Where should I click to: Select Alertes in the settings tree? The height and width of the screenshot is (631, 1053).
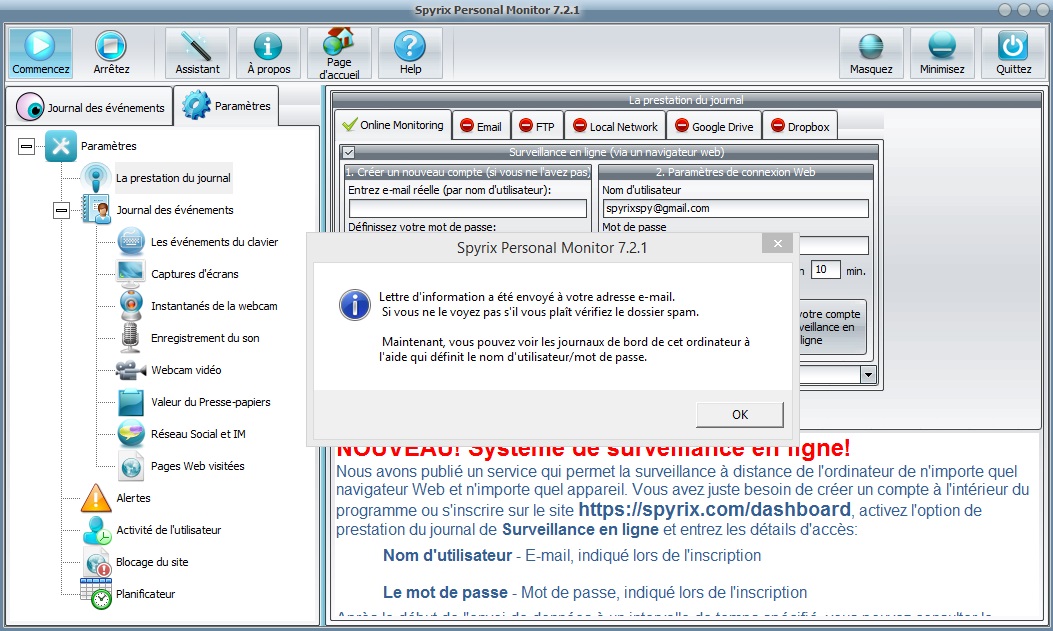(x=133, y=498)
